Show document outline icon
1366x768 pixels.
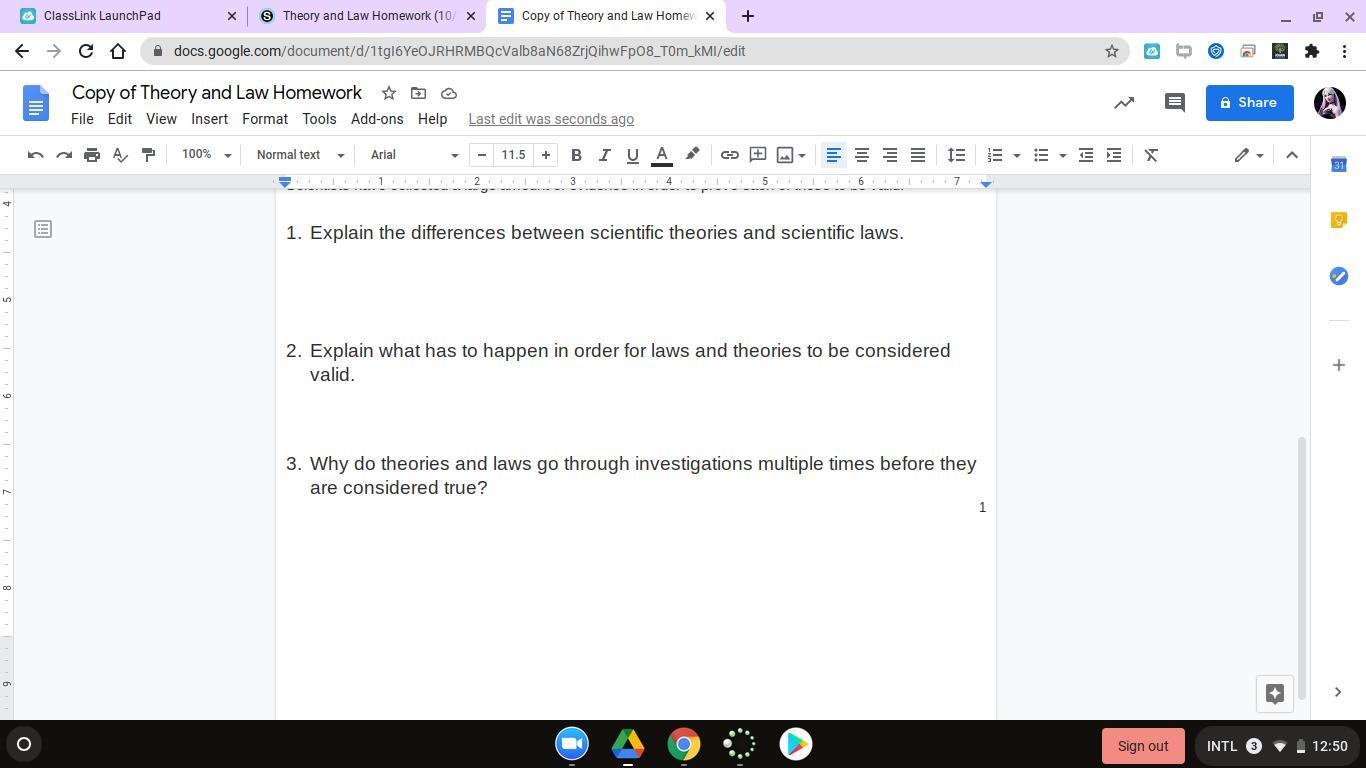pos(43,229)
